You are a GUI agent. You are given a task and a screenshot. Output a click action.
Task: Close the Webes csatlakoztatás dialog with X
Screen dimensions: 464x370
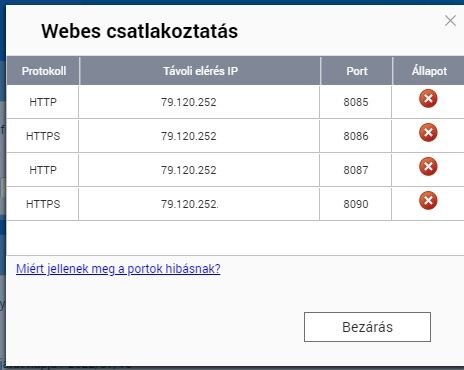tap(450, 21)
